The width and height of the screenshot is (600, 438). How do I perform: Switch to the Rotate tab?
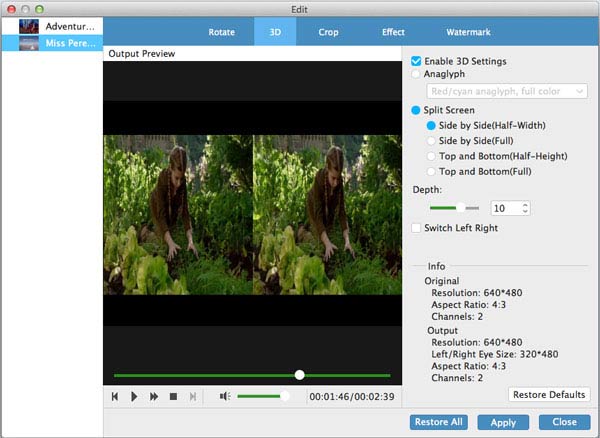(x=222, y=32)
